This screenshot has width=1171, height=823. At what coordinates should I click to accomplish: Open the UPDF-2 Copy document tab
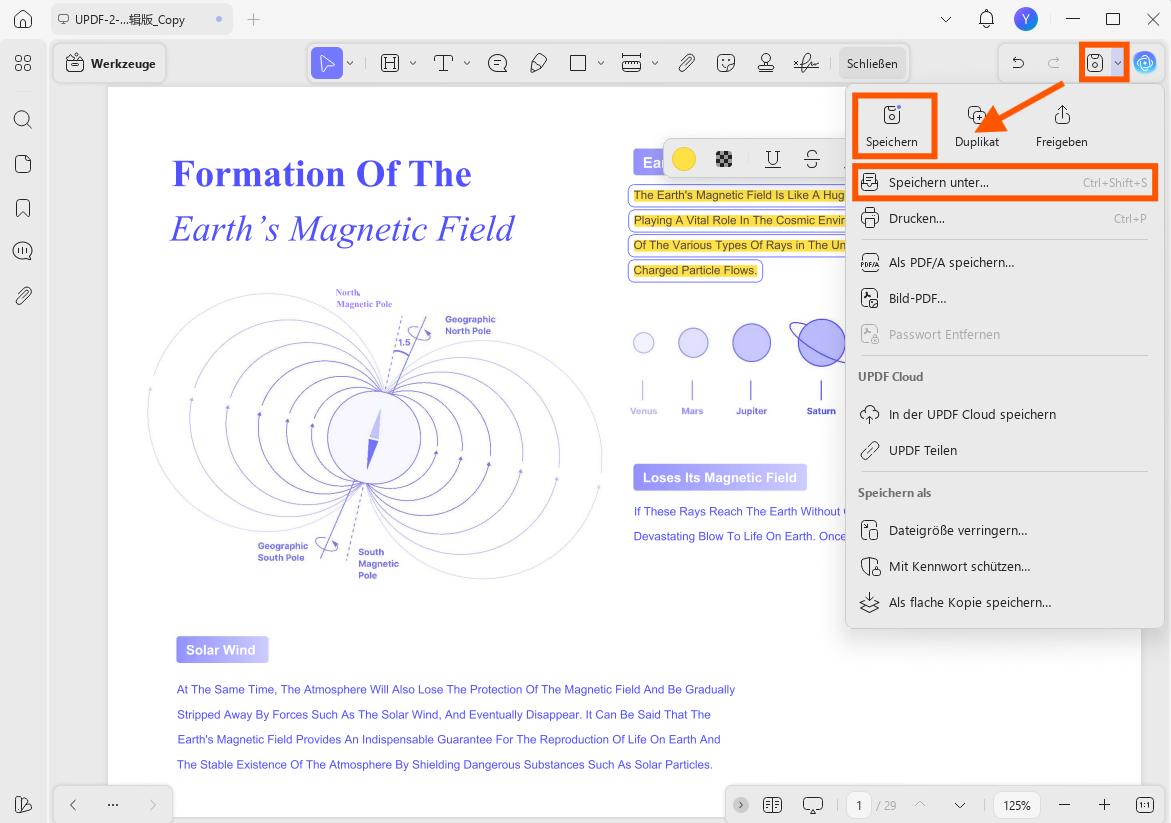[x=141, y=19]
